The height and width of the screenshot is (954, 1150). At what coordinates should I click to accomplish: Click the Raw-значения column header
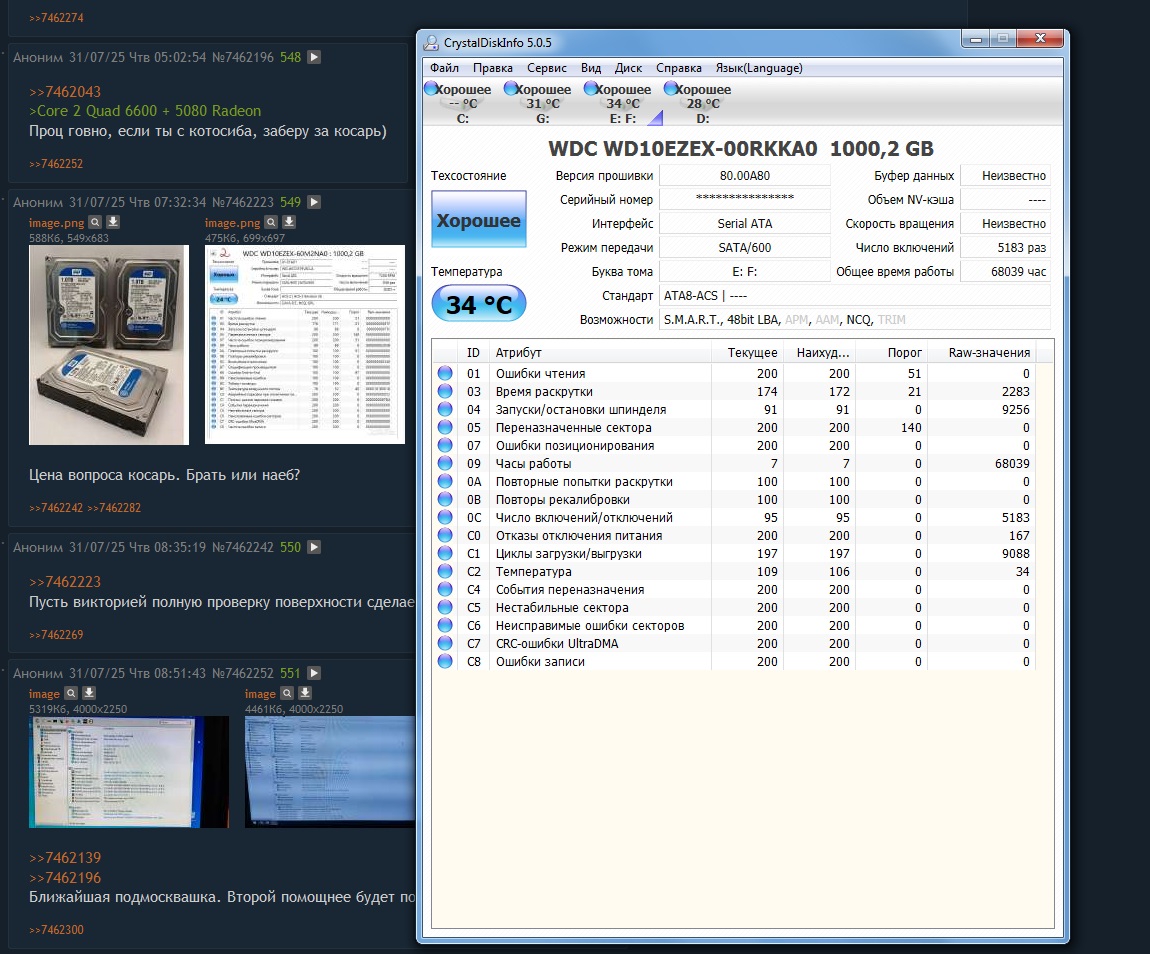tap(981, 353)
